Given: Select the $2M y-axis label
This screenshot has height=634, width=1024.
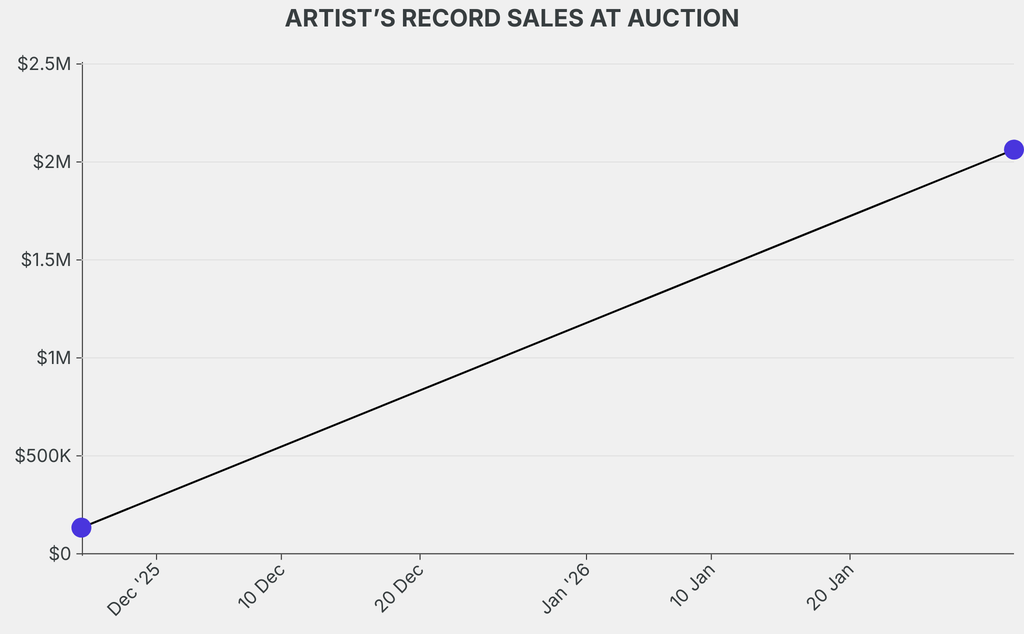Looking at the screenshot, I should 51,162.
